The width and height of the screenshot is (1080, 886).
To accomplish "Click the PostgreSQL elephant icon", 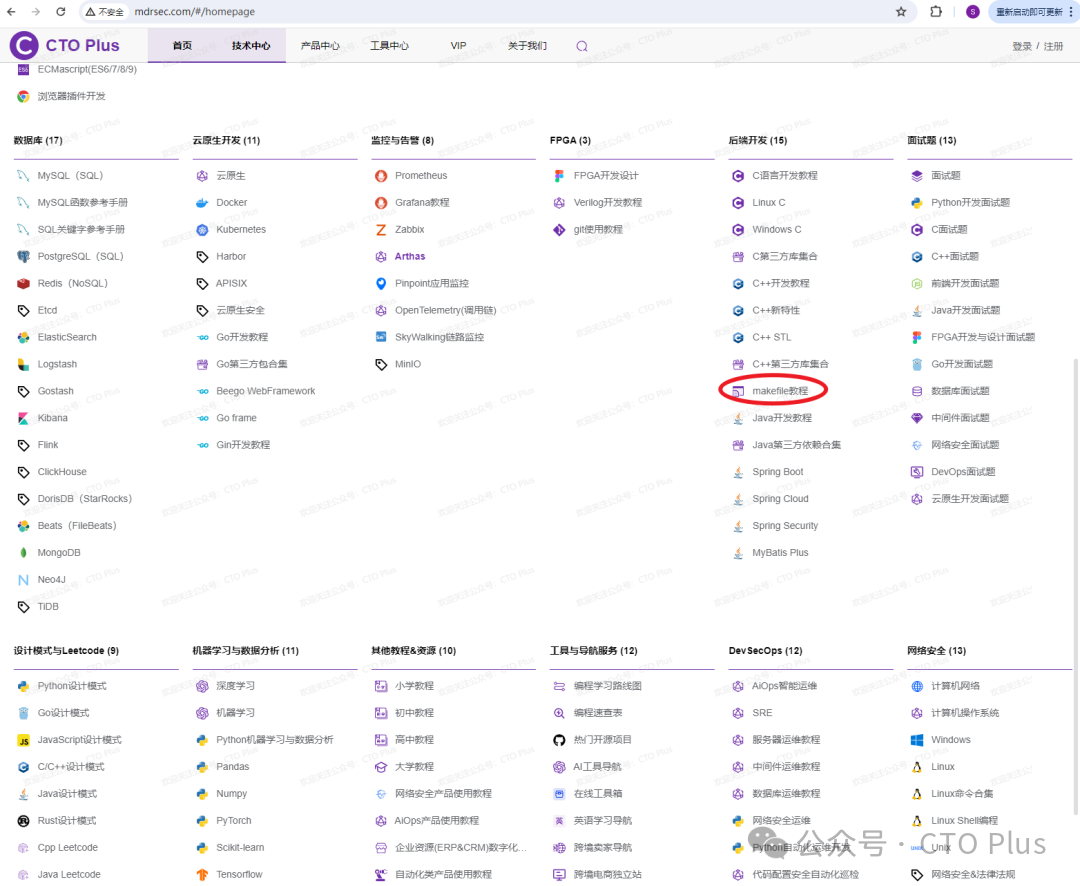I will pyautogui.click(x=23, y=256).
